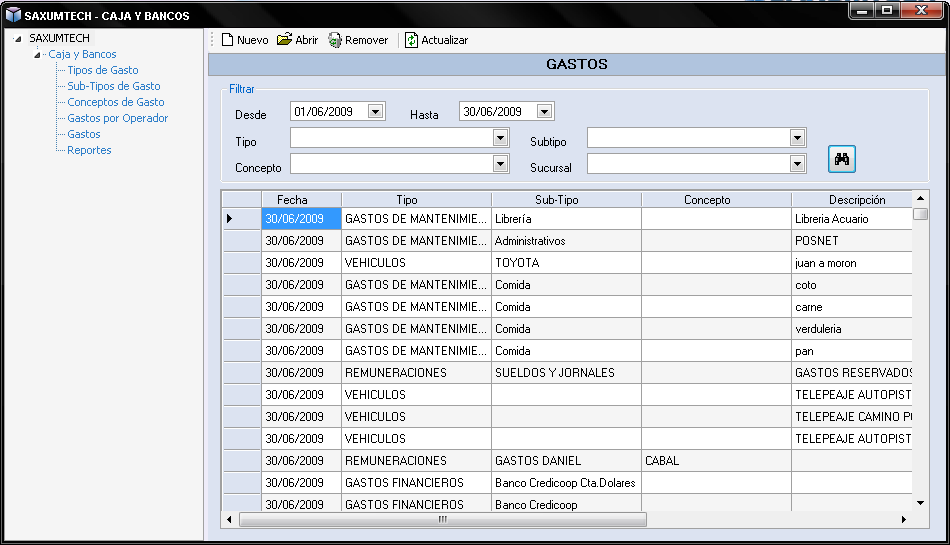Select the POSNET description cell
Viewport: 950px width, 545px height.
(852, 241)
